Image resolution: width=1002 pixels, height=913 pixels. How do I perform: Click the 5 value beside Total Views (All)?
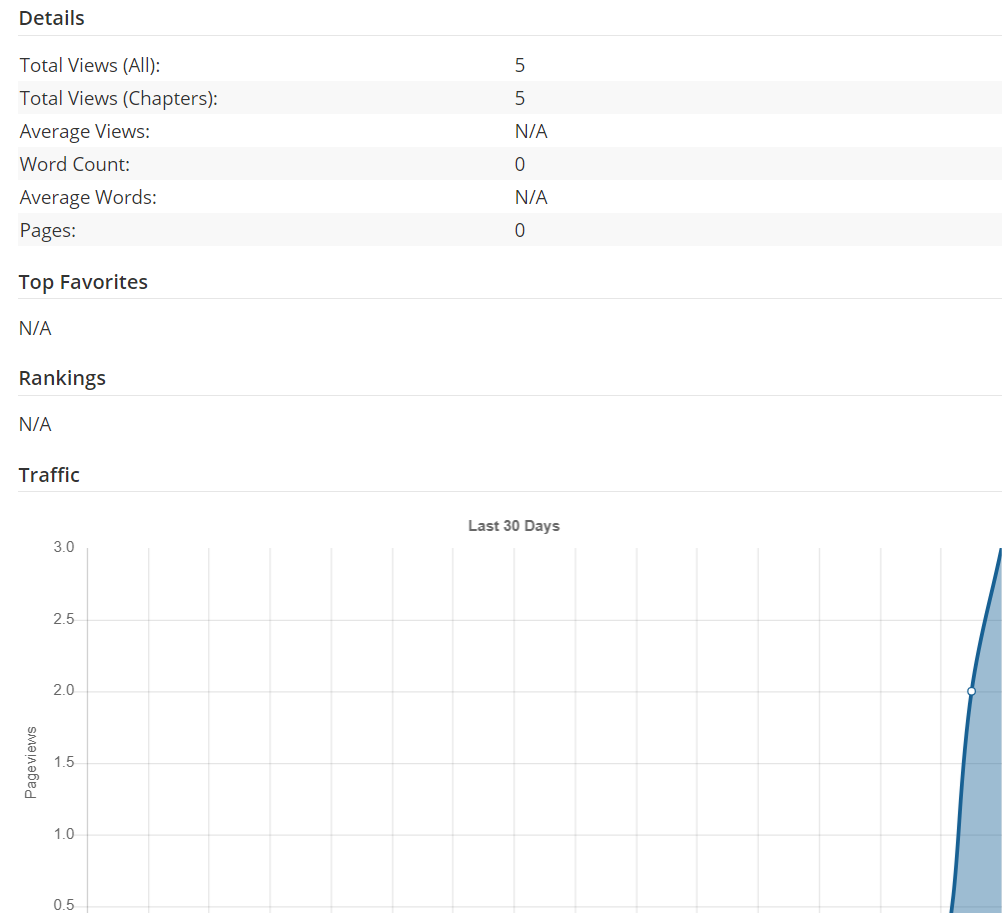[x=520, y=65]
